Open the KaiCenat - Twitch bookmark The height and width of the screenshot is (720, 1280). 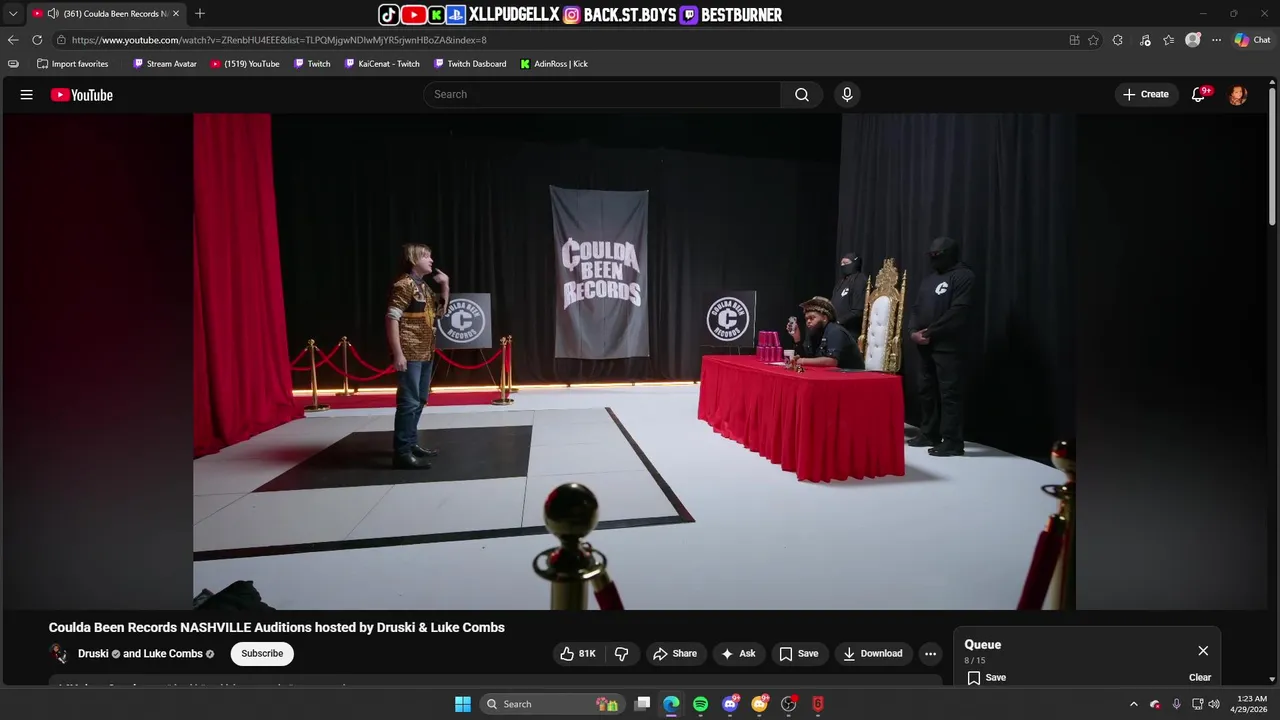[382, 64]
